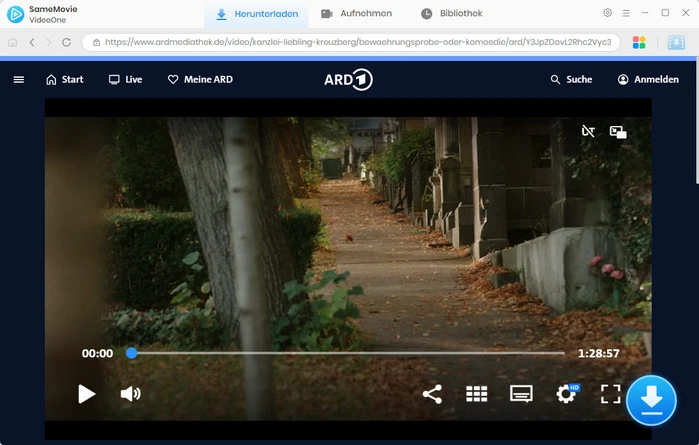Click the download panel icon in address bar
Screen dimensions: 699x445
tap(676, 42)
